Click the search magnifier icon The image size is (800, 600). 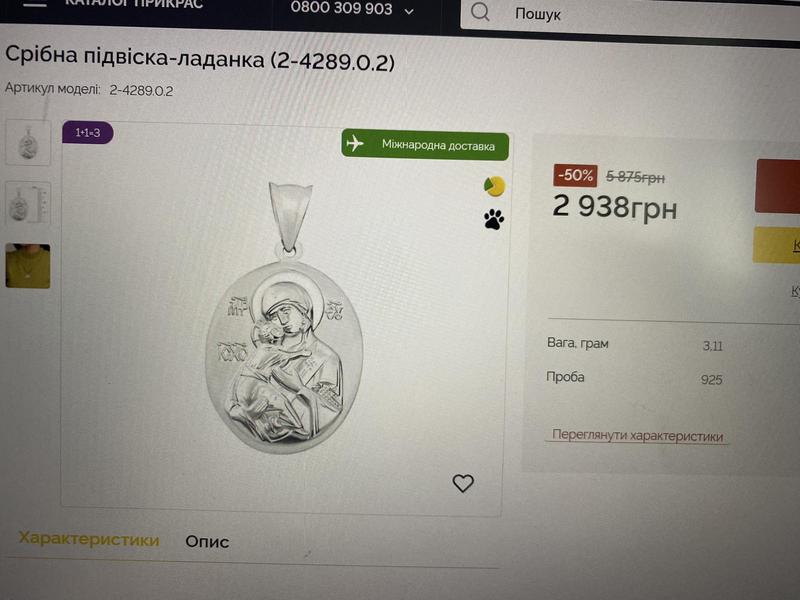pos(480,12)
